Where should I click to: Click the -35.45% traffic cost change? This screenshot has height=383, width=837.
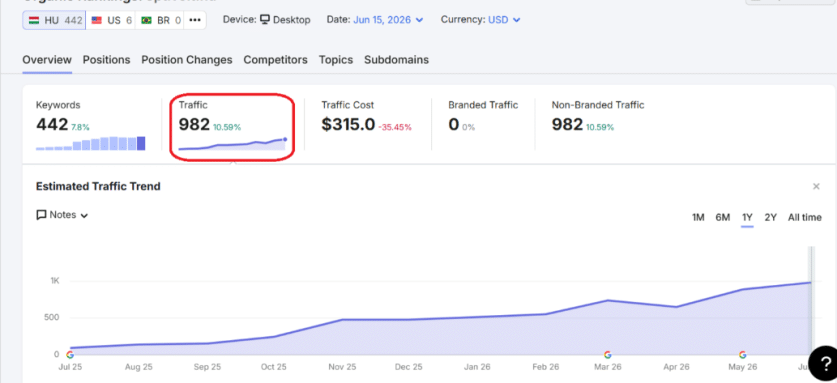395,128
